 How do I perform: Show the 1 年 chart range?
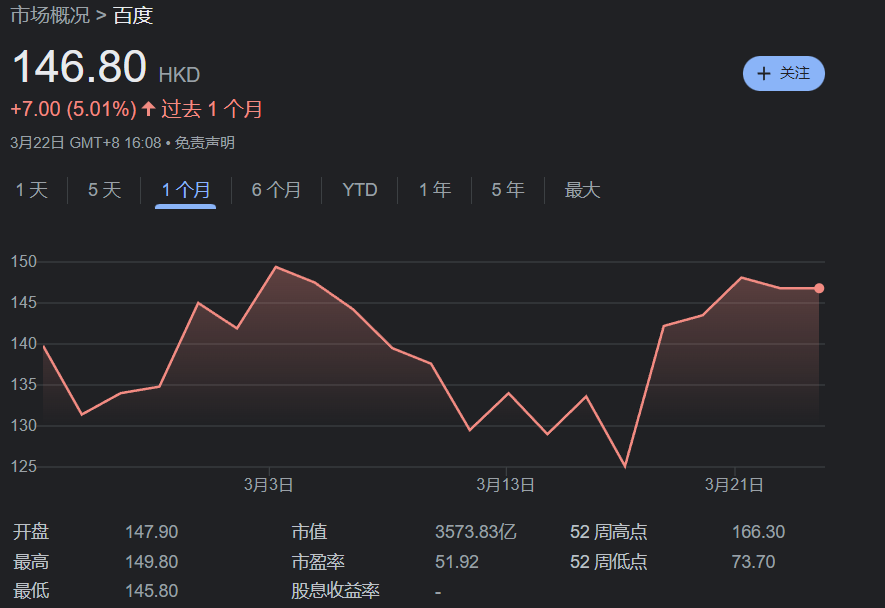point(435,190)
